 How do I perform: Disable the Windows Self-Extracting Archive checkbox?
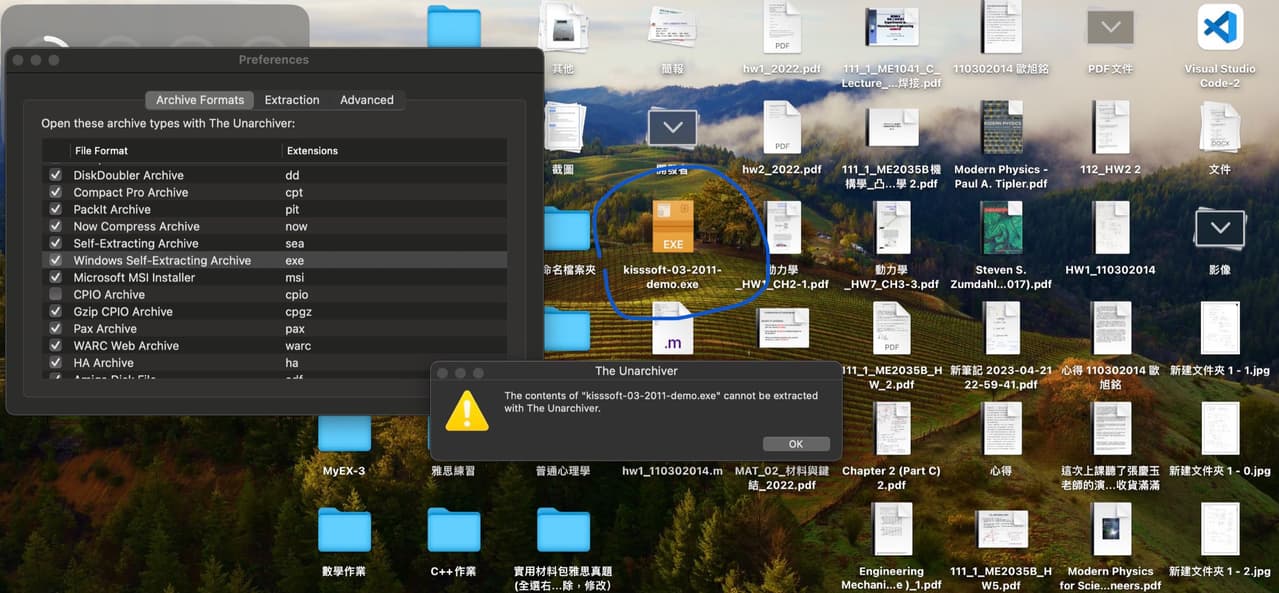click(55, 260)
